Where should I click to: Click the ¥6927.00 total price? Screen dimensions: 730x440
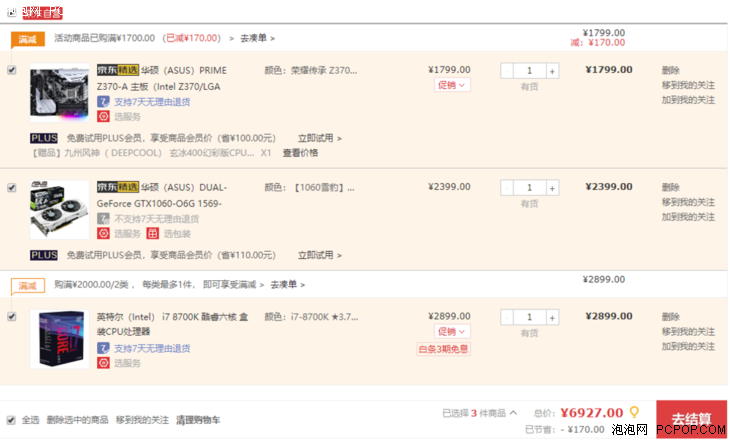coord(591,413)
